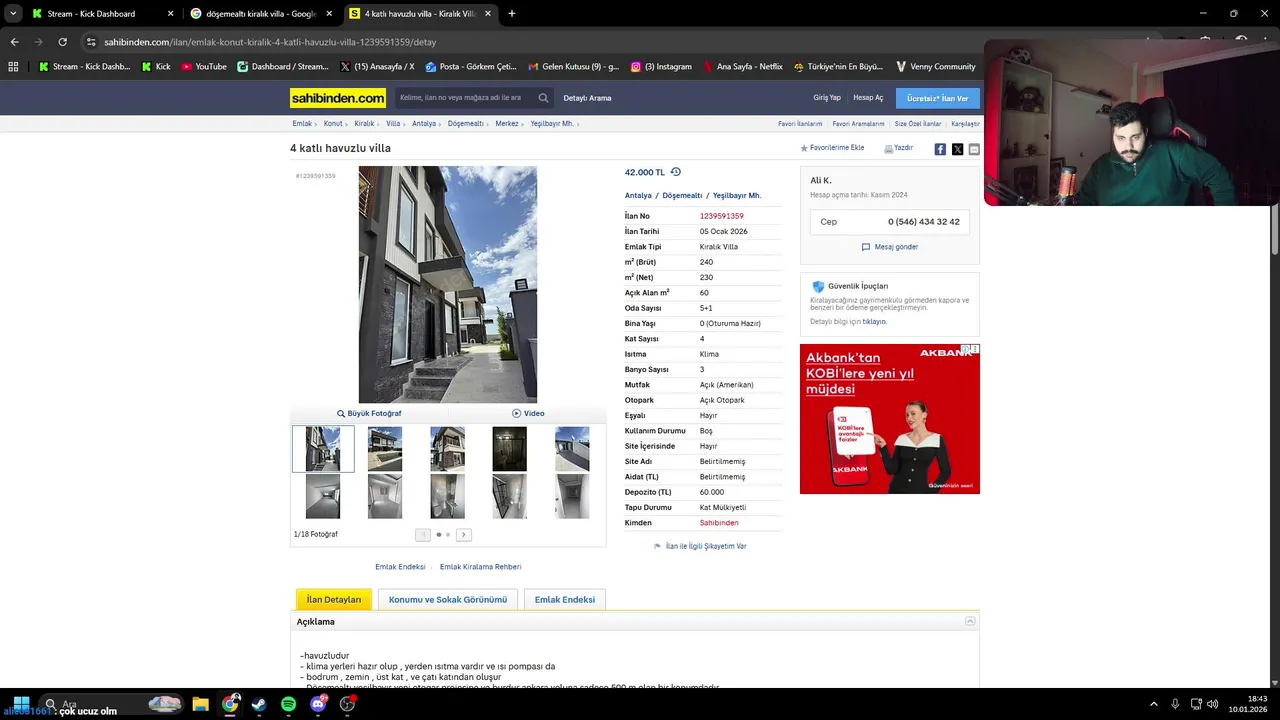Click the price history icon next to 42.000 TL
1280x720 pixels.
(675, 172)
